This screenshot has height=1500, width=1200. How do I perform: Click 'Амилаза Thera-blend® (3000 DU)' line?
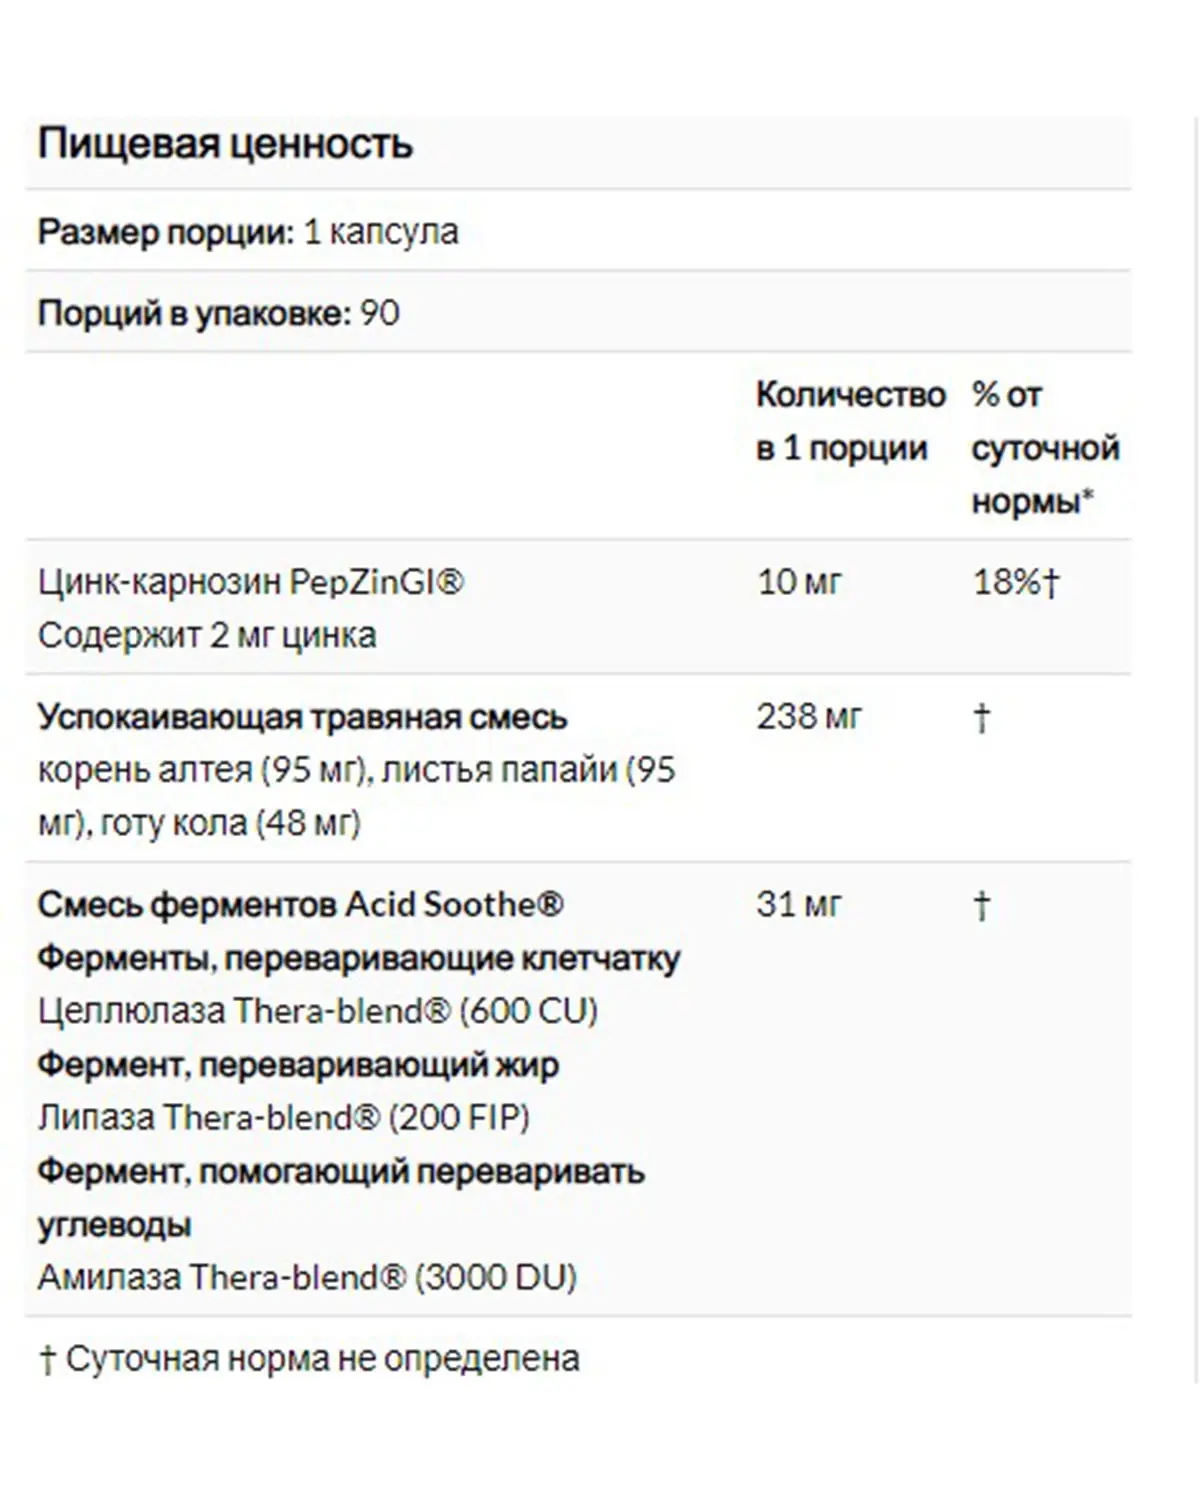pyautogui.click(x=308, y=1277)
